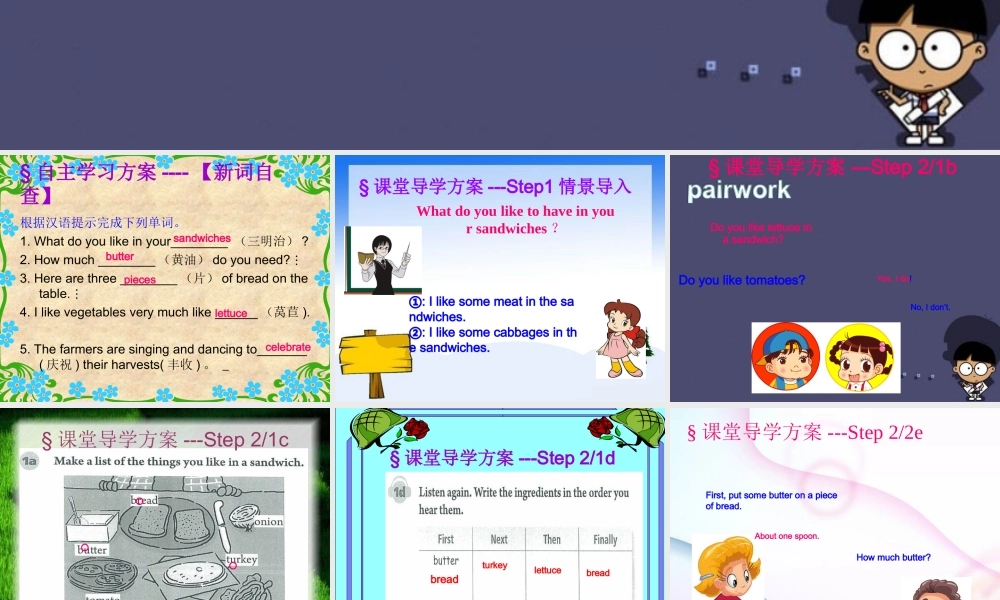Click the teacher at blackboard illustration
This screenshot has width=1000, height=600.
tap(385, 260)
